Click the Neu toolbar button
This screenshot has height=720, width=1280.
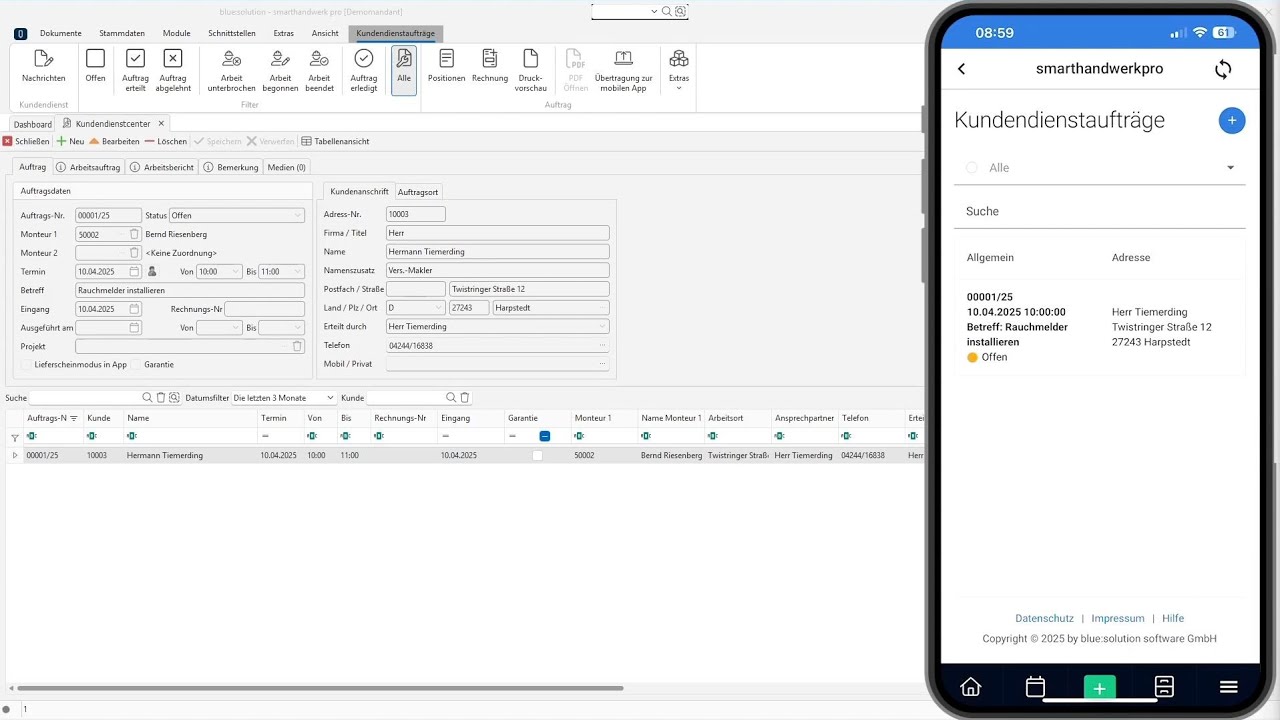tap(70, 142)
